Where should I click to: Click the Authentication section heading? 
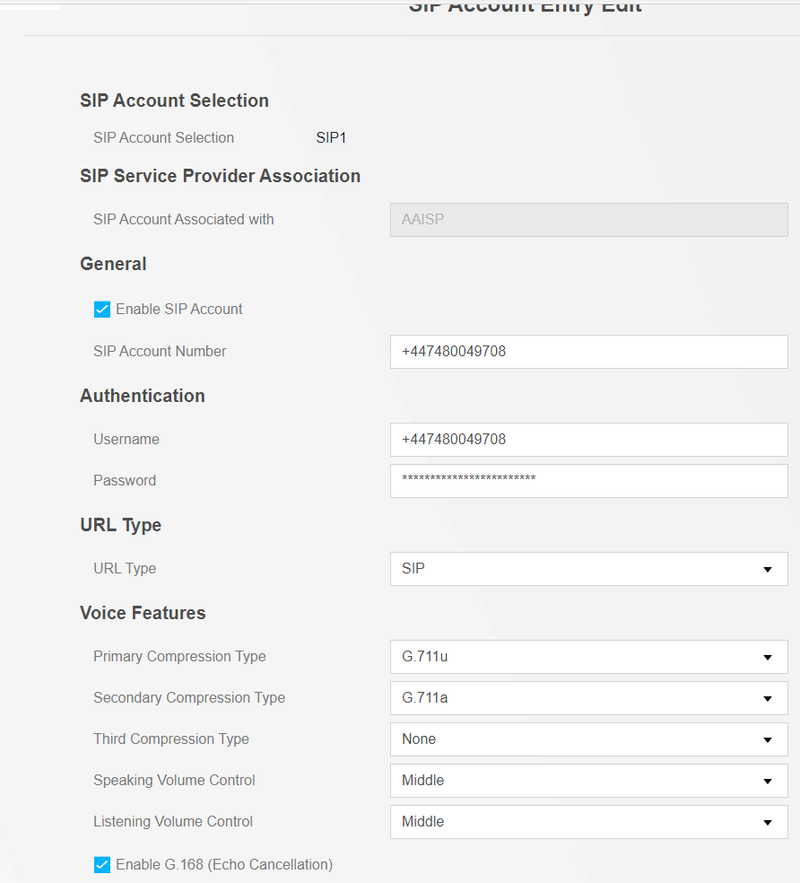pos(142,396)
